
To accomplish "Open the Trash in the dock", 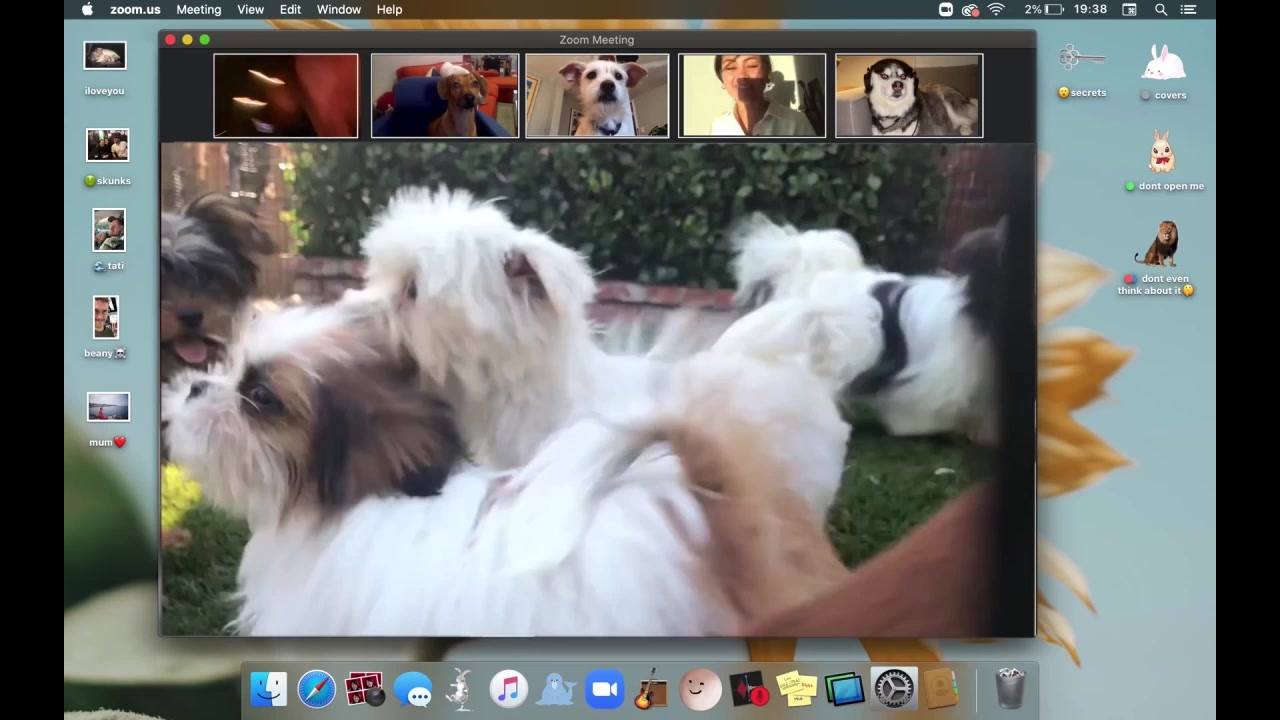I will pyautogui.click(x=1011, y=690).
